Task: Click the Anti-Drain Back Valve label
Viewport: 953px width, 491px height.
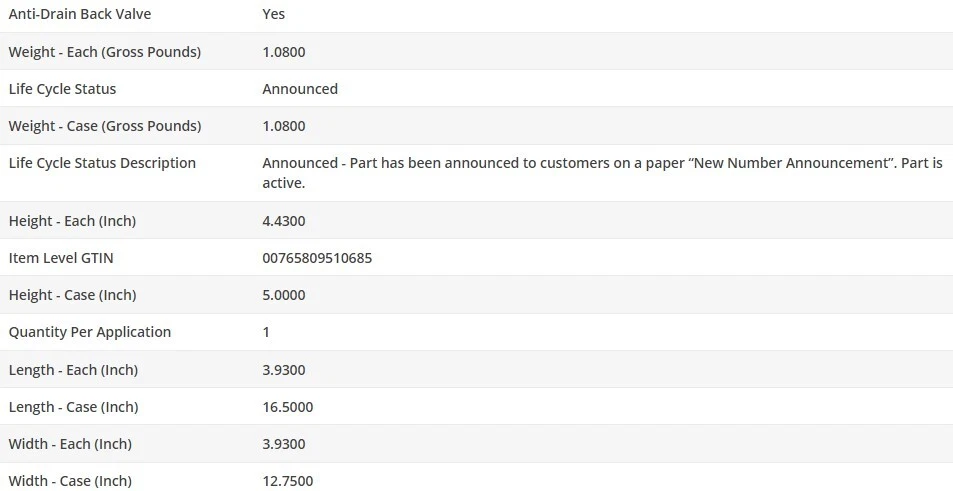Action: click(x=80, y=15)
